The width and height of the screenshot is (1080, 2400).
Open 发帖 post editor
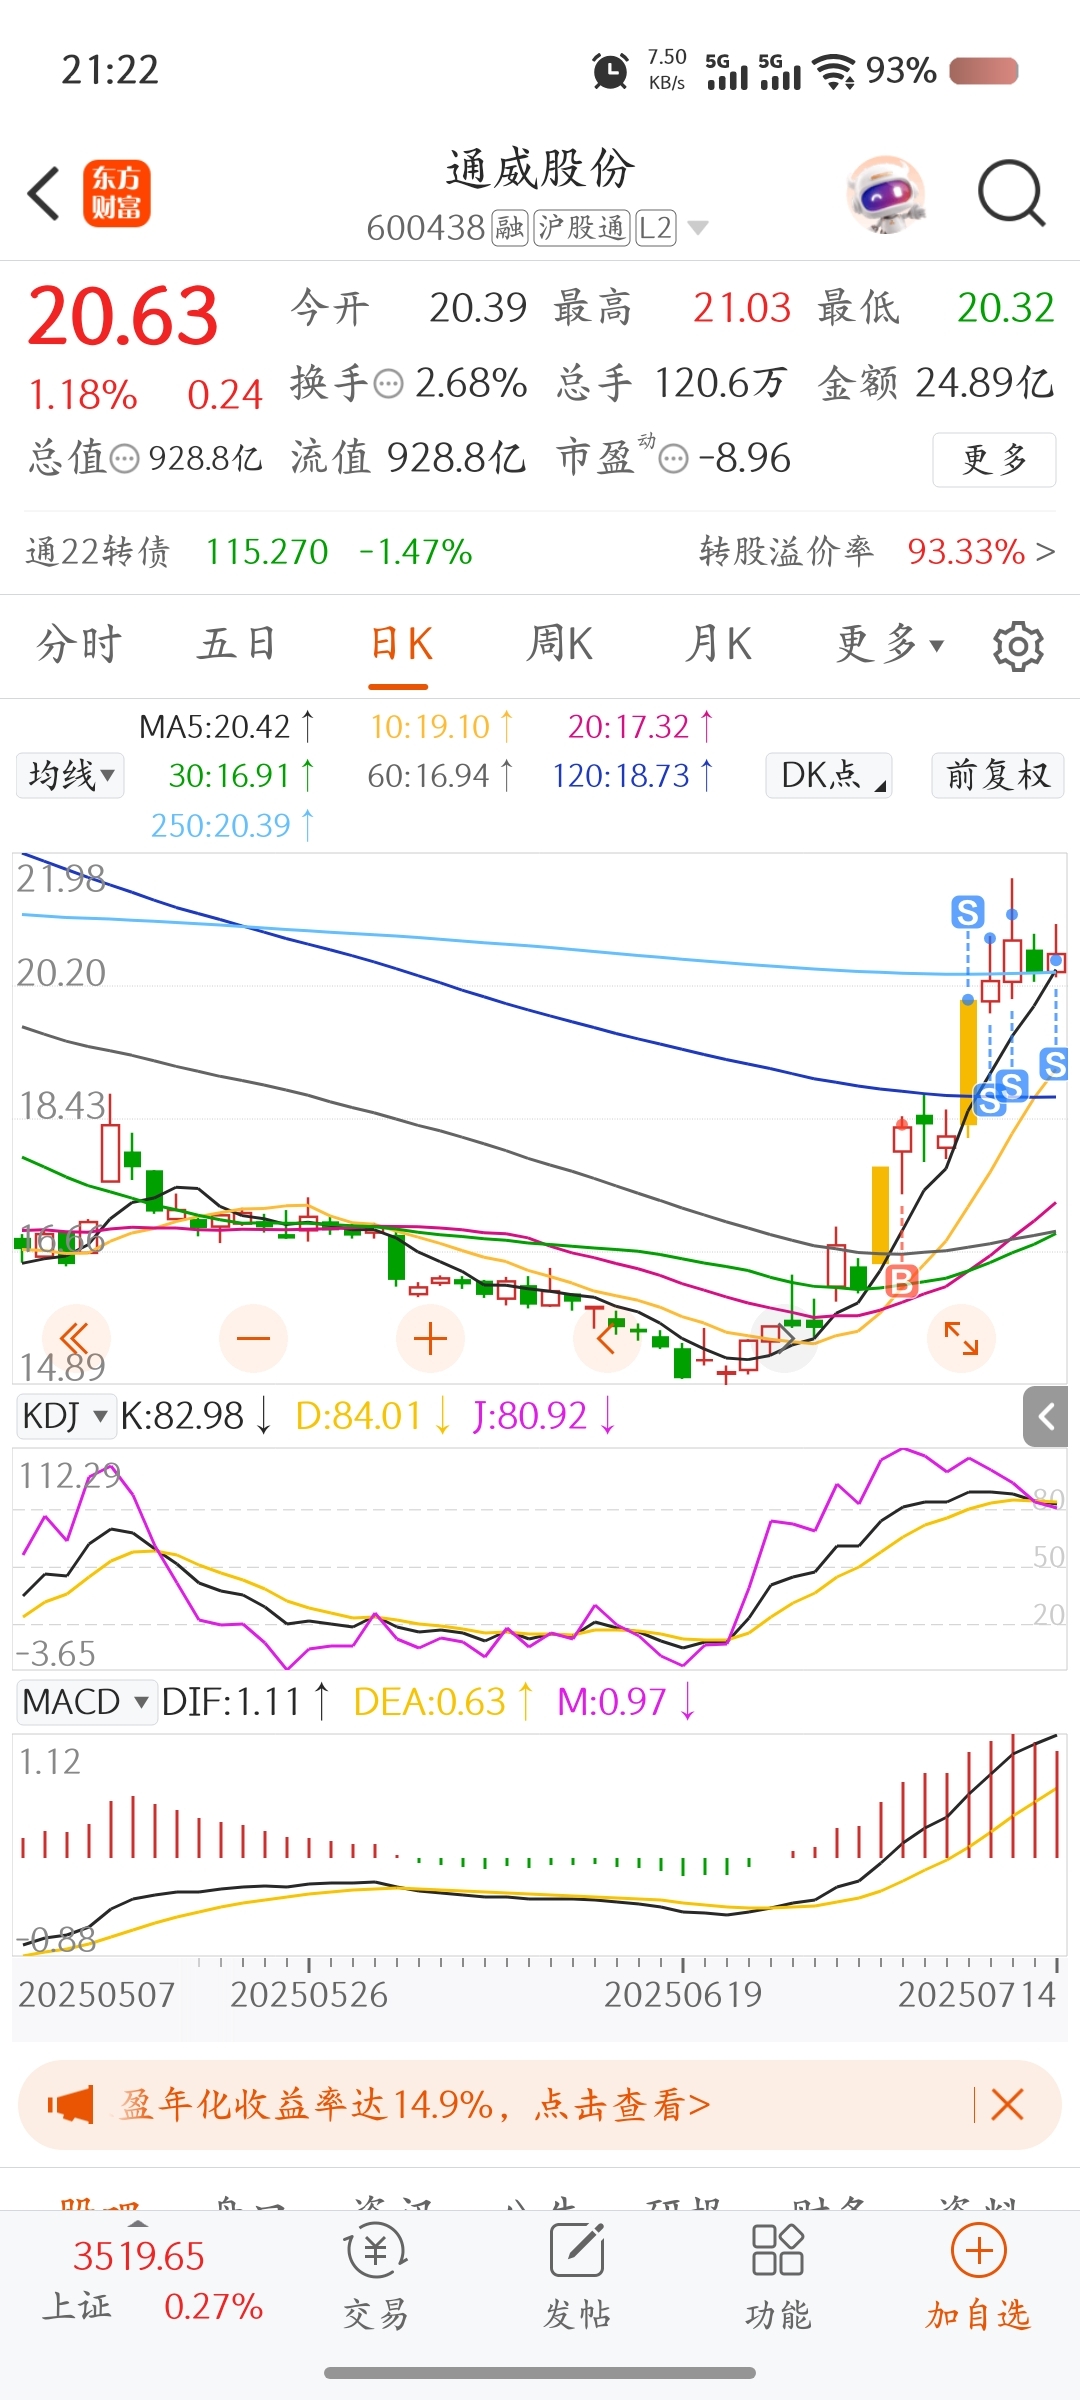click(577, 2279)
